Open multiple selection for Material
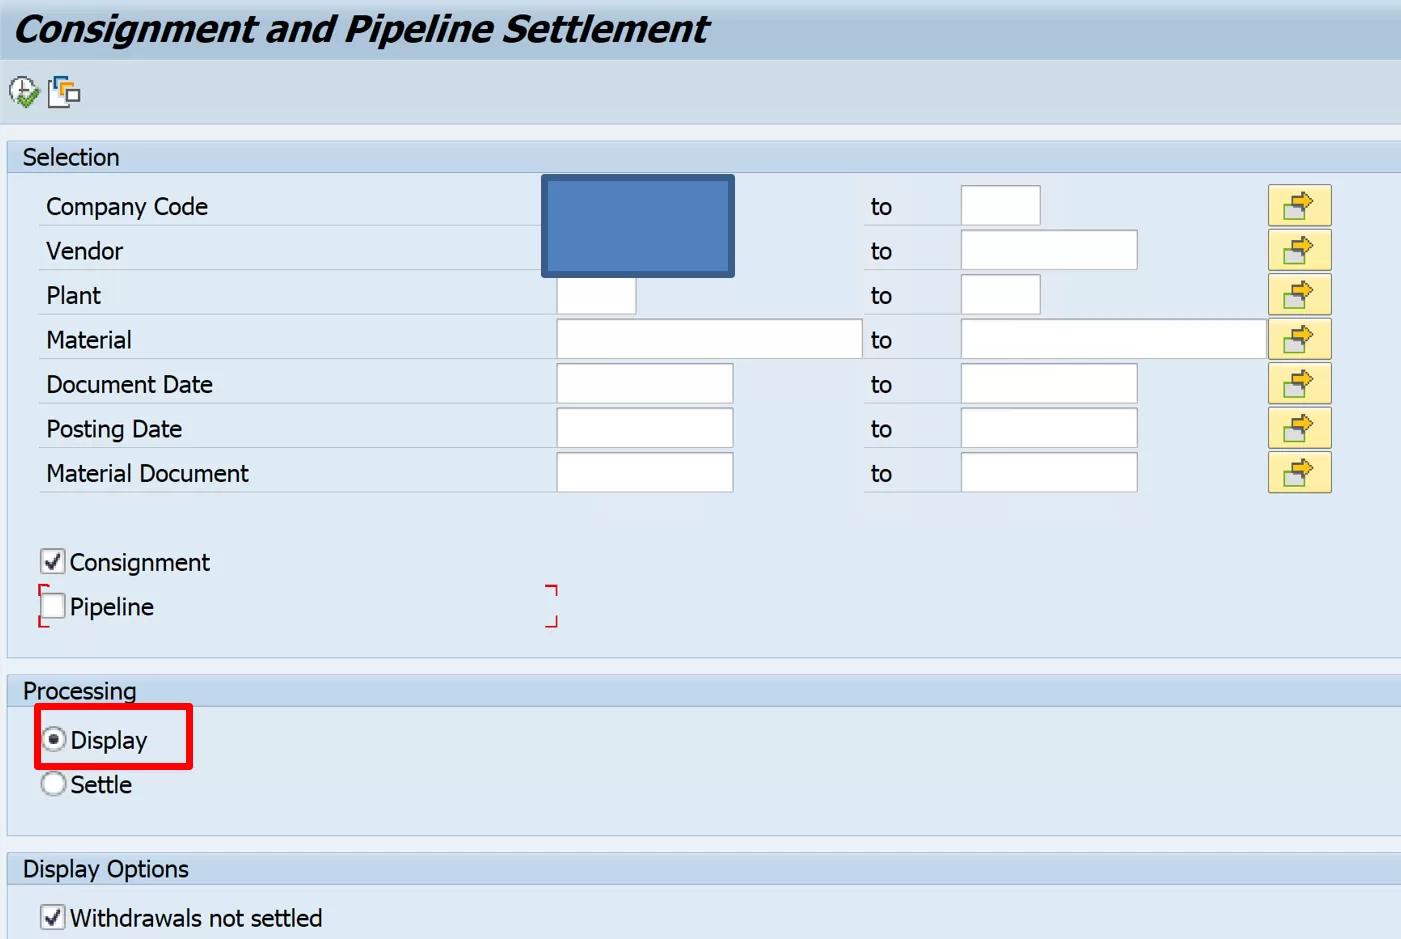This screenshot has height=939, width=1401. tap(1299, 339)
